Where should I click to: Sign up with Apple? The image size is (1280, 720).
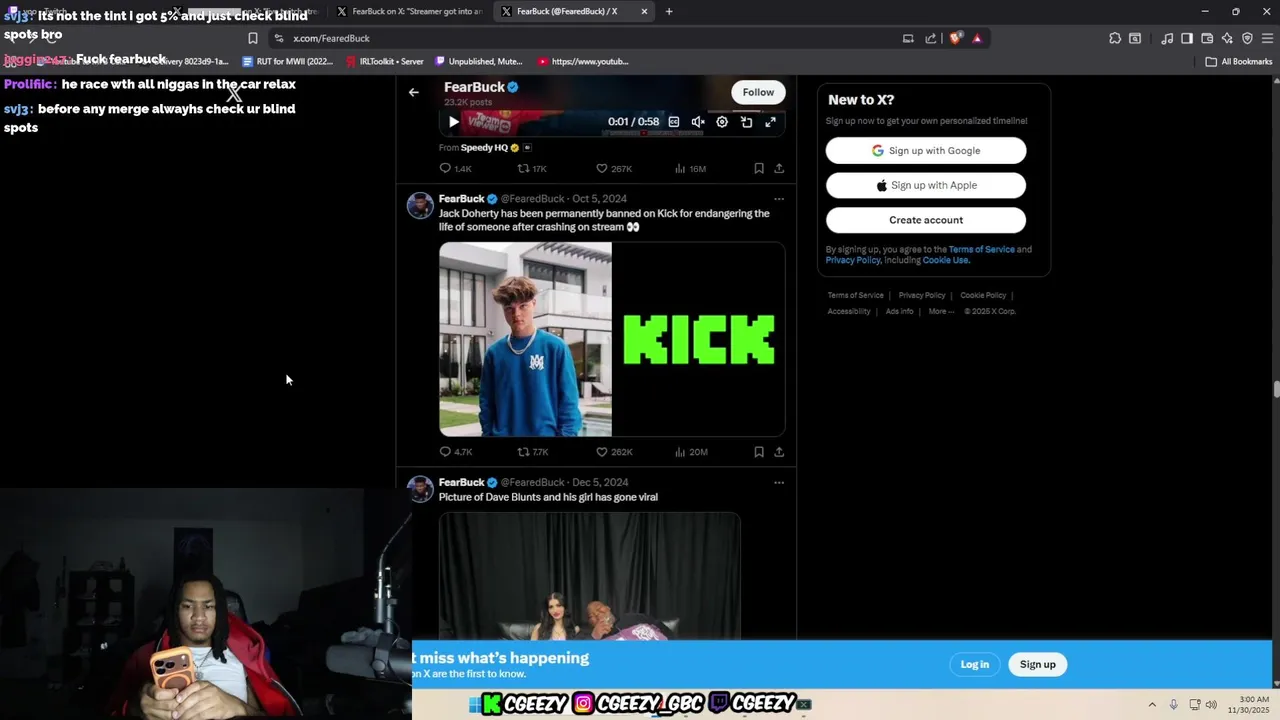[x=926, y=185]
